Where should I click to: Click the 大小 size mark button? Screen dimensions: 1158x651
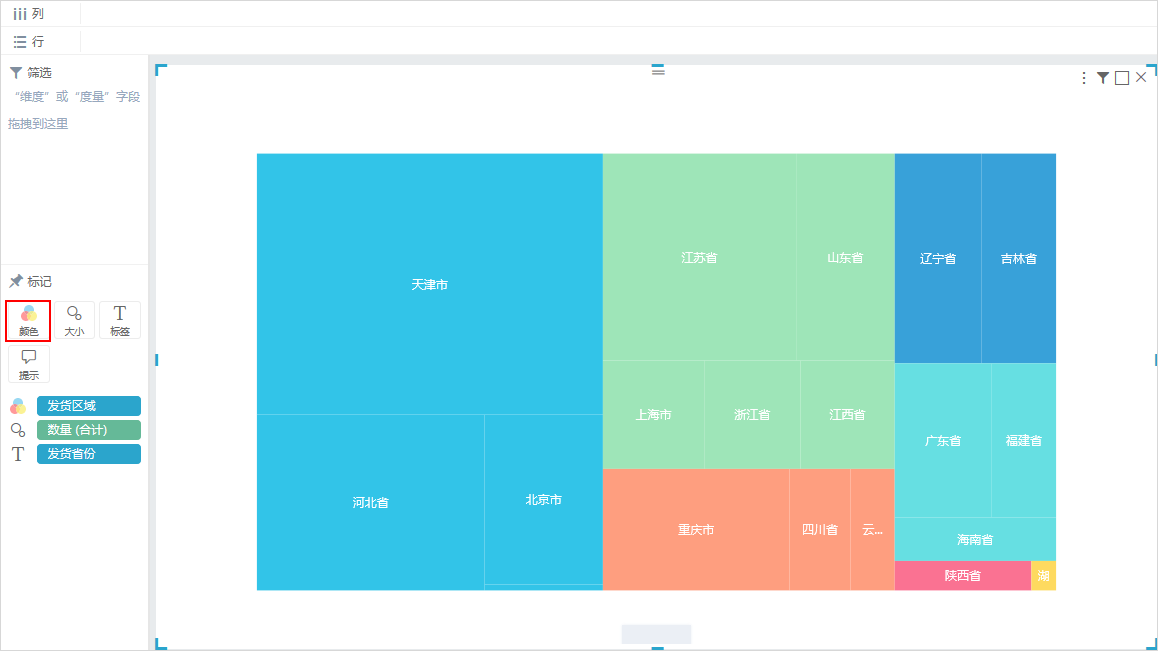[74, 321]
